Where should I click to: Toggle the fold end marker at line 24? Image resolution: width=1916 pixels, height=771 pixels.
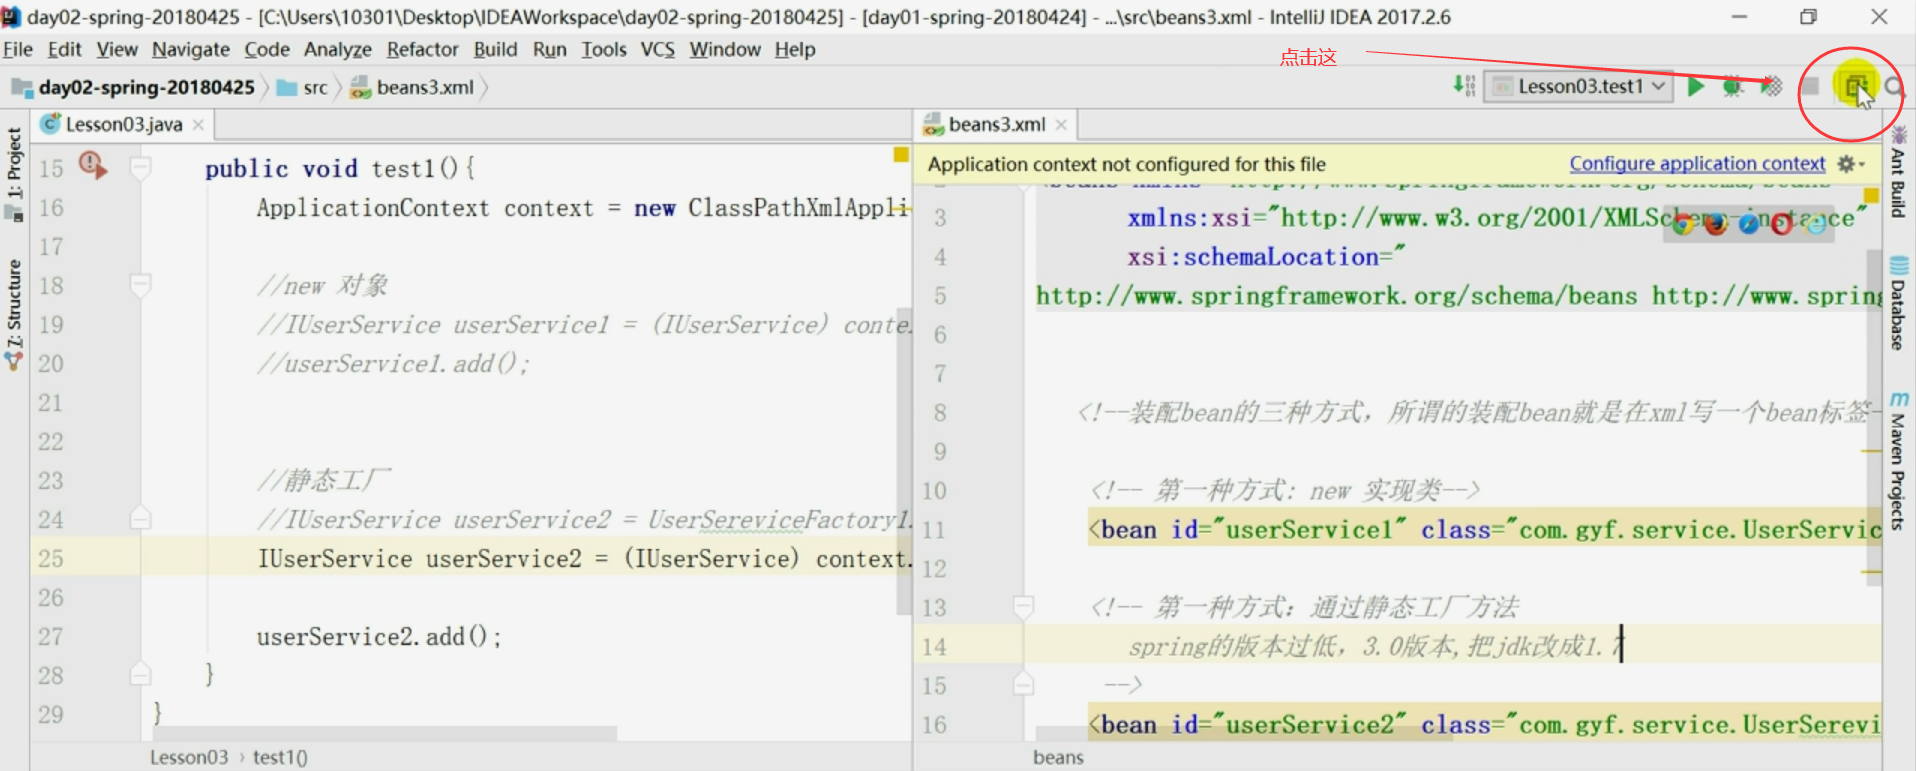point(141,518)
